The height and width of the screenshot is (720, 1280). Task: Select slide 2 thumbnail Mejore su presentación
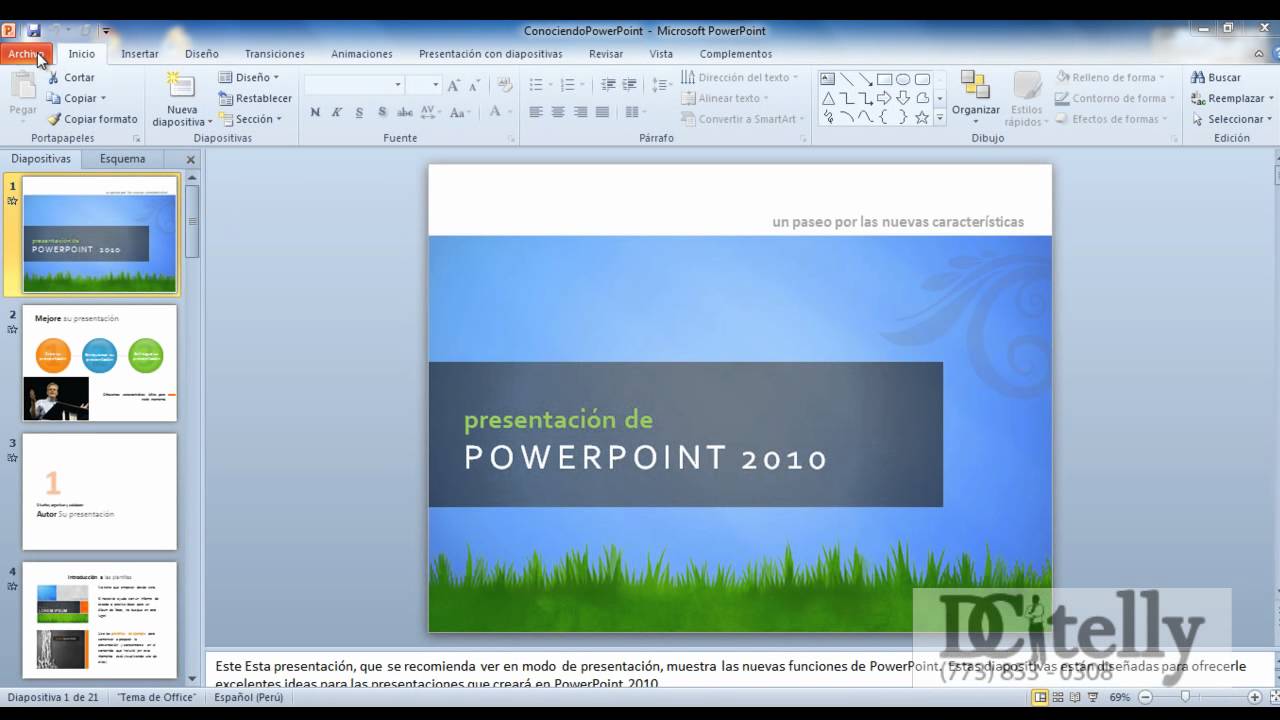pyautogui.click(x=100, y=363)
